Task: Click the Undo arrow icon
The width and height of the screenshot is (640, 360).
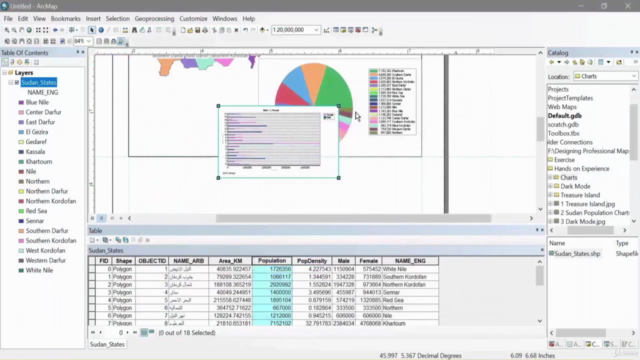Action: pyautogui.click(x=245, y=30)
